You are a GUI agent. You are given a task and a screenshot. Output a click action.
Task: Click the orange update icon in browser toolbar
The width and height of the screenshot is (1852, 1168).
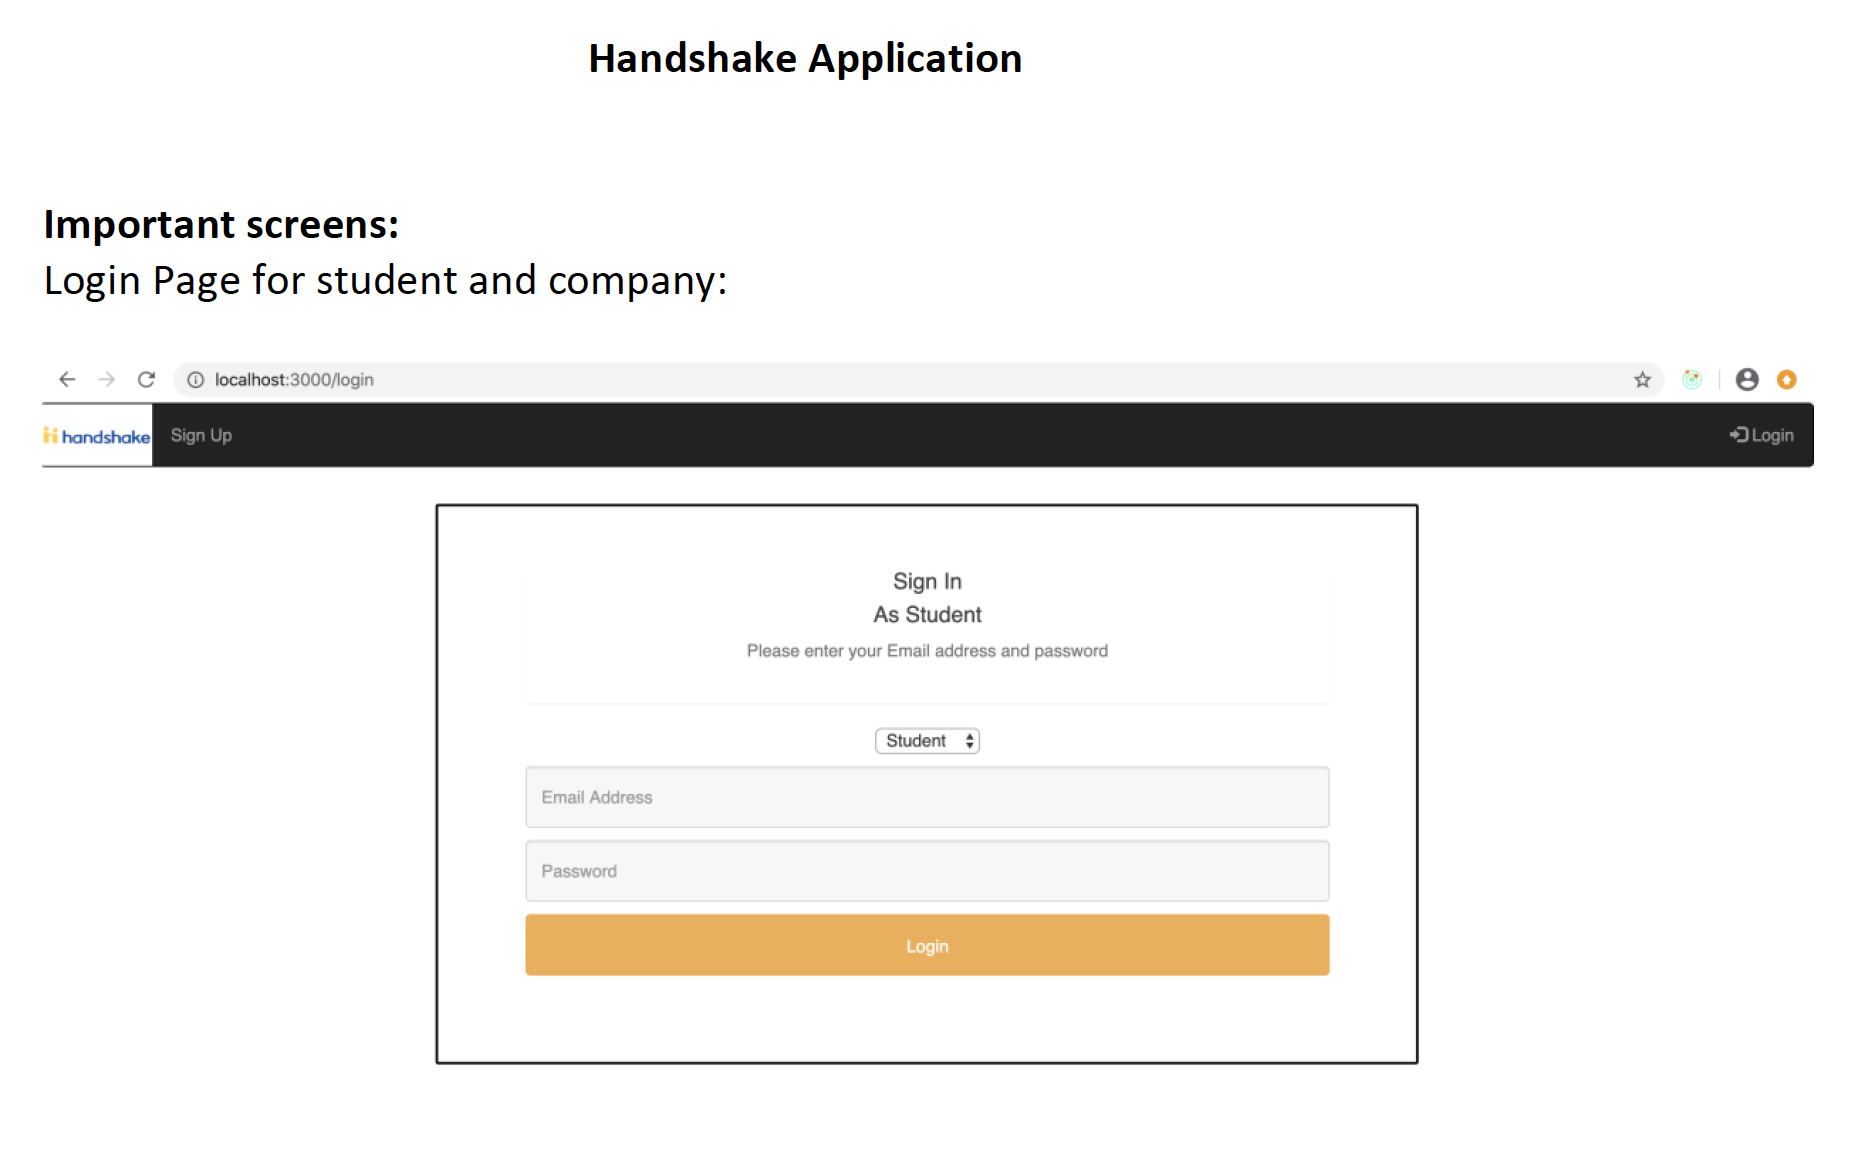coord(1787,379)
